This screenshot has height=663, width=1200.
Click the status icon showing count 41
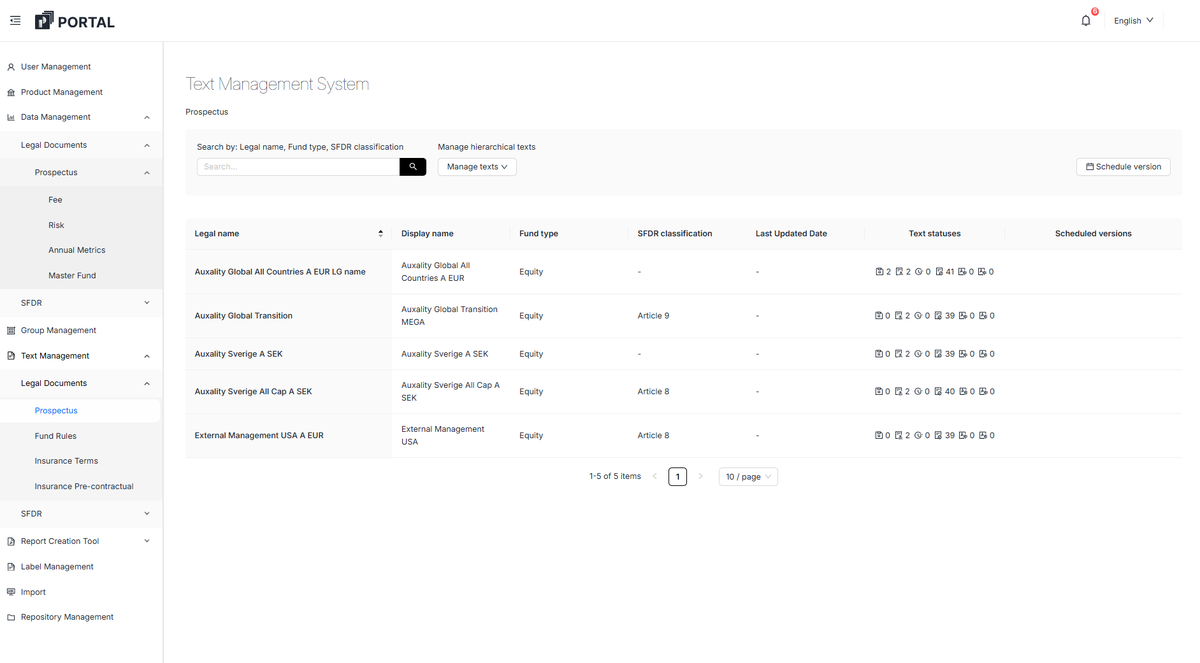(x=939, y=272)
